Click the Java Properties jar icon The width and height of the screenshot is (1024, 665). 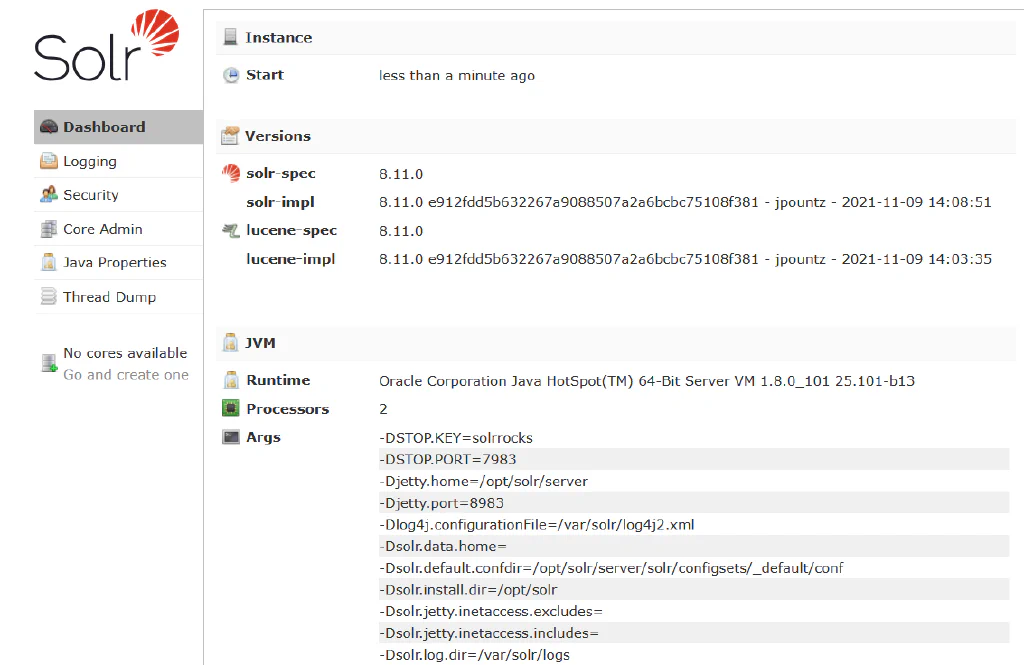tap(49, 262)
